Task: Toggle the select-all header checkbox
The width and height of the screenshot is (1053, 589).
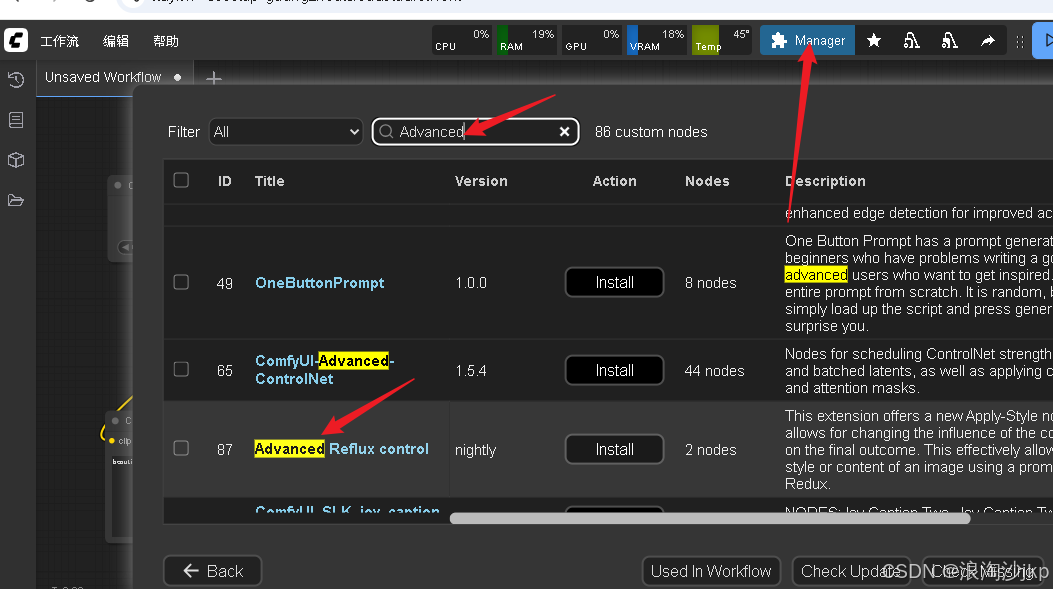Action: 181,180
